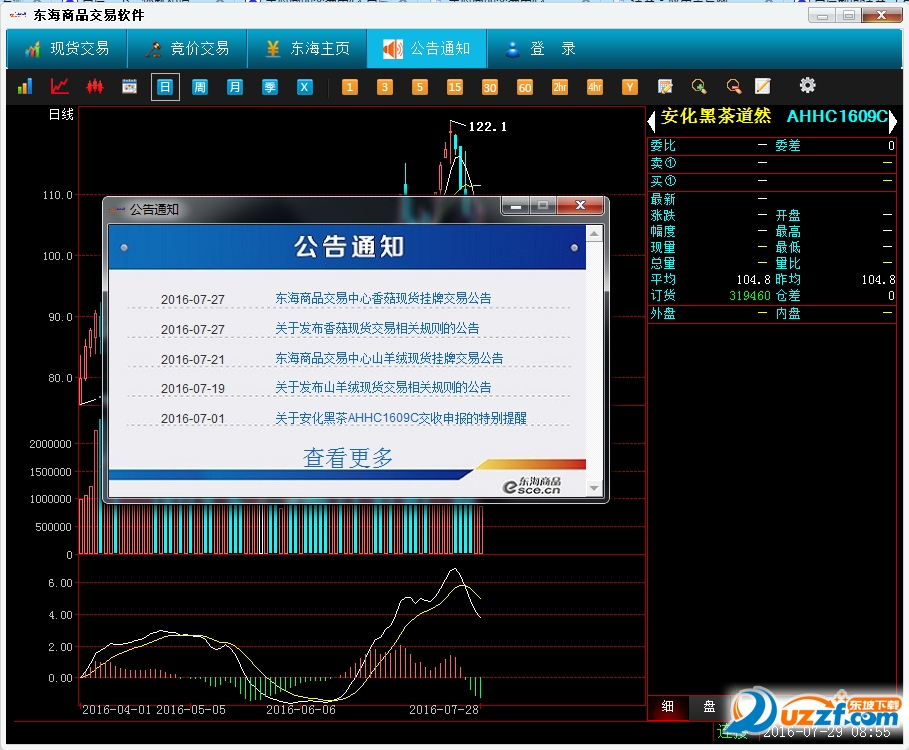Select the 盘 tab at bottom
Viewport: 909px width, 750px height.
(x=709, y=707)
